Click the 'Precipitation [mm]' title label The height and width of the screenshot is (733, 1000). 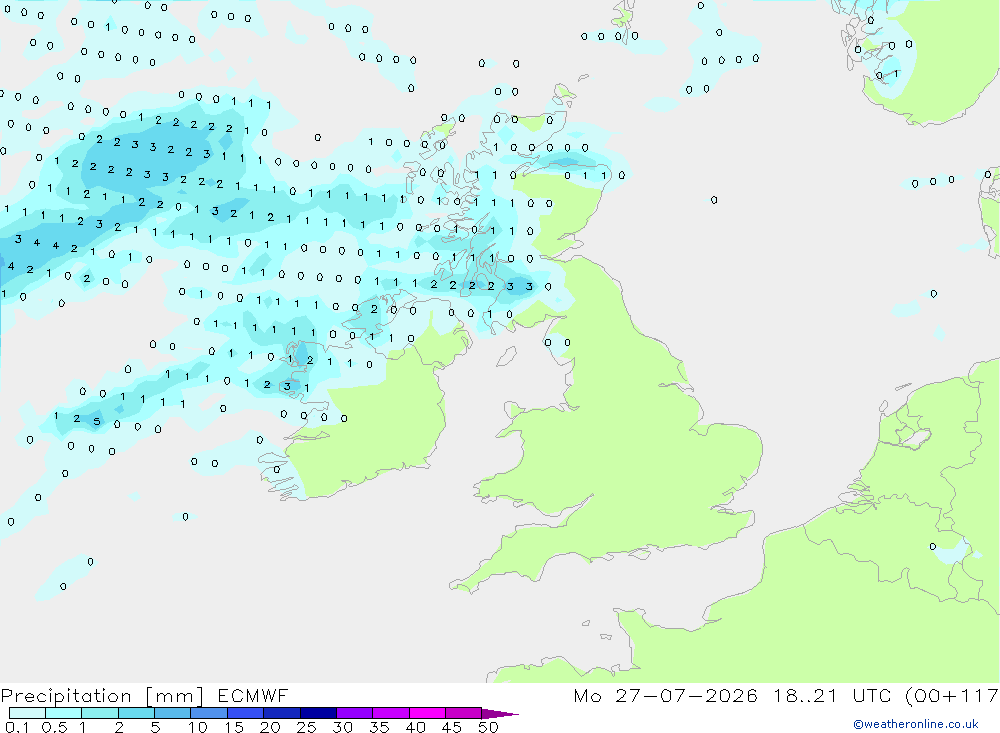[102, 695]
